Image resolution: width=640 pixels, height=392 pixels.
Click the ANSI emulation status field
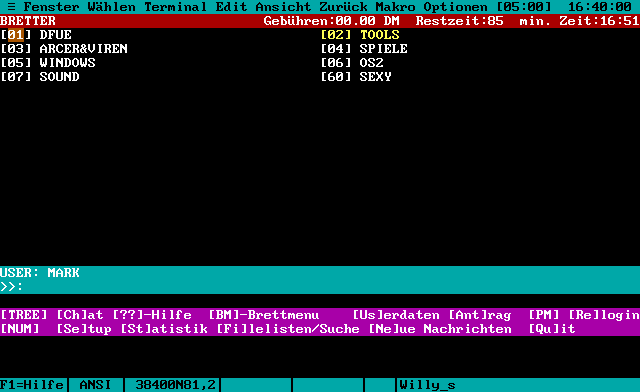(96, 385)
